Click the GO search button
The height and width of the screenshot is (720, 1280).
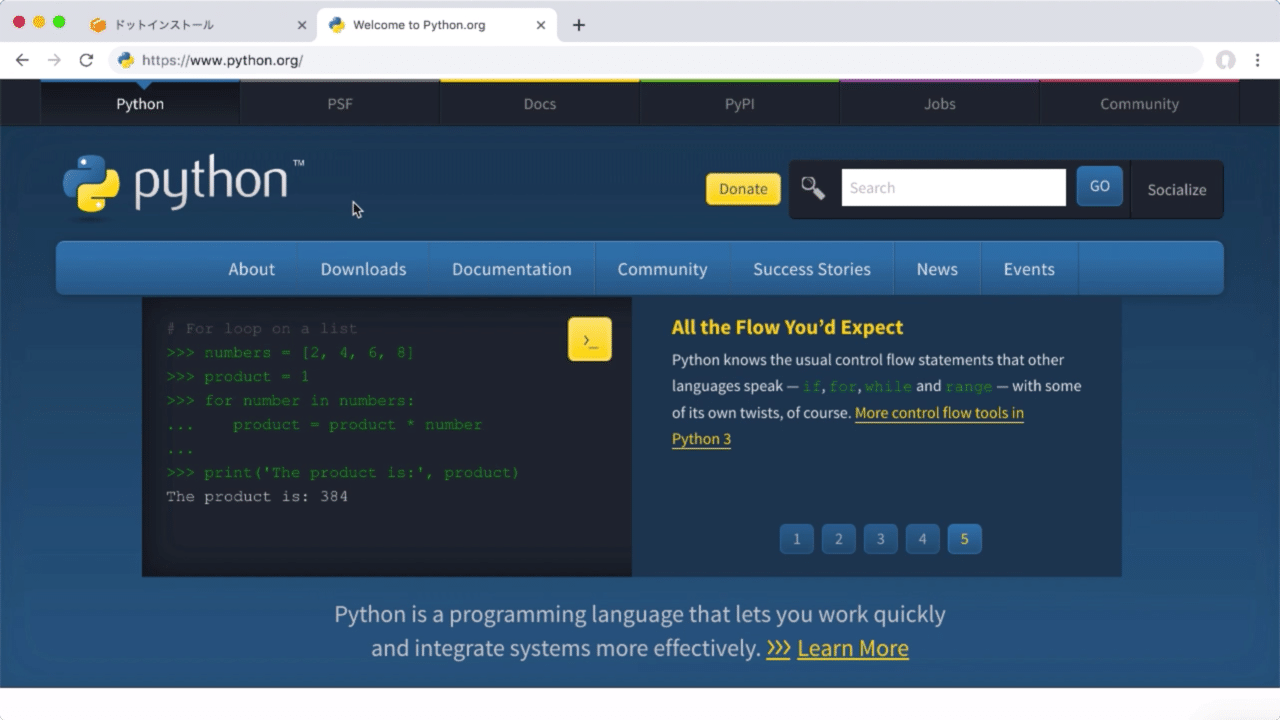click(1100, 187)
